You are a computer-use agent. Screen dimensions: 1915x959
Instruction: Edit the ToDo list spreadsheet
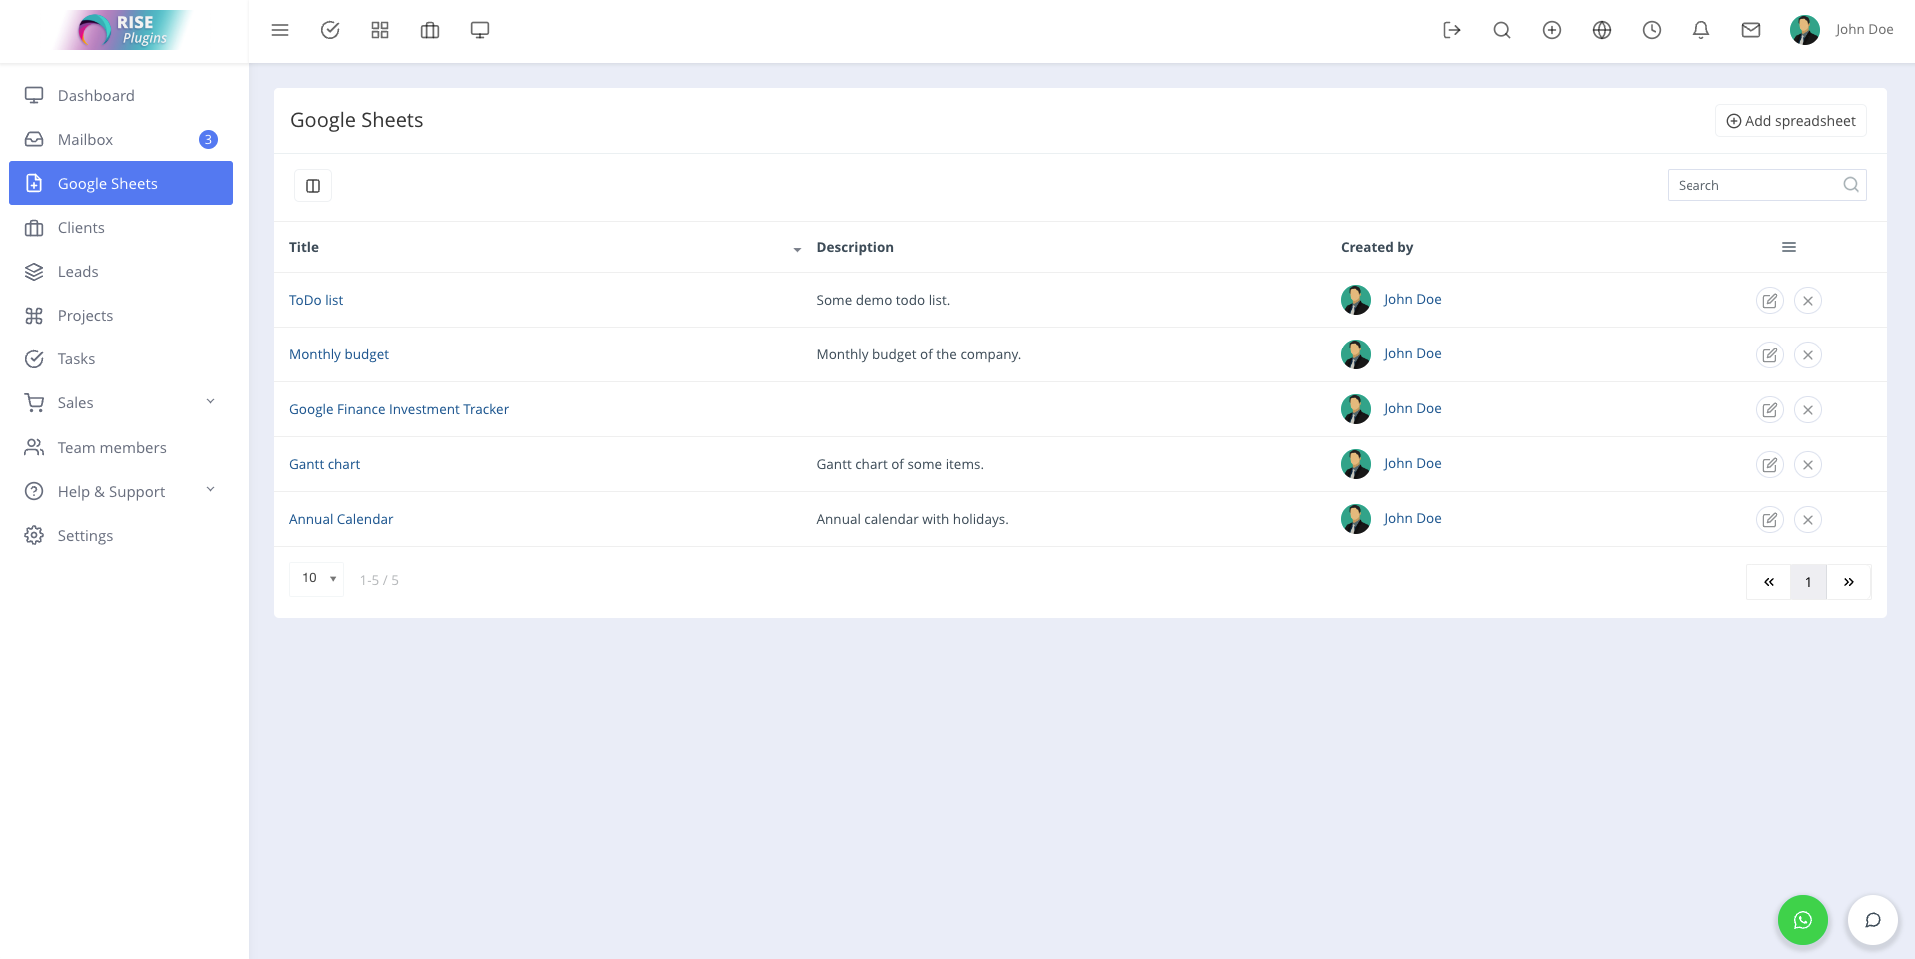click(1770, 301)
